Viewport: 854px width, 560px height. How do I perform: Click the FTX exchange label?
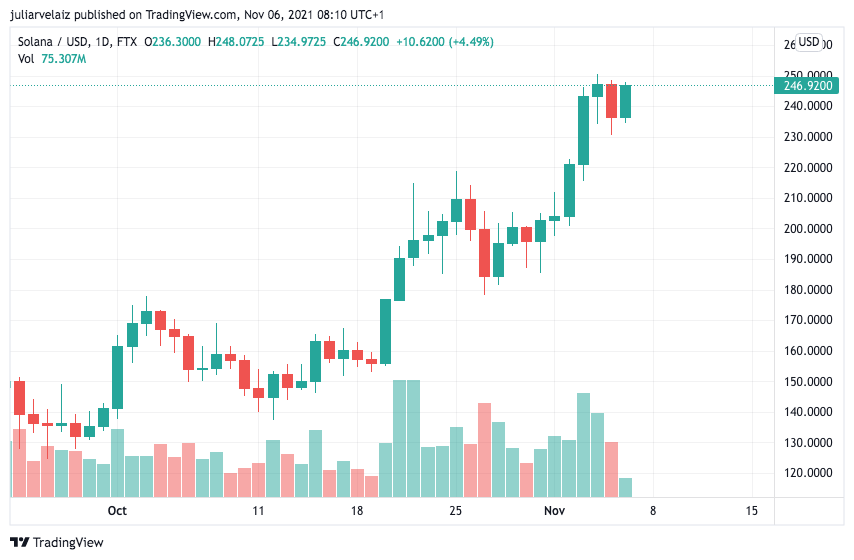[x=127, y=42]
